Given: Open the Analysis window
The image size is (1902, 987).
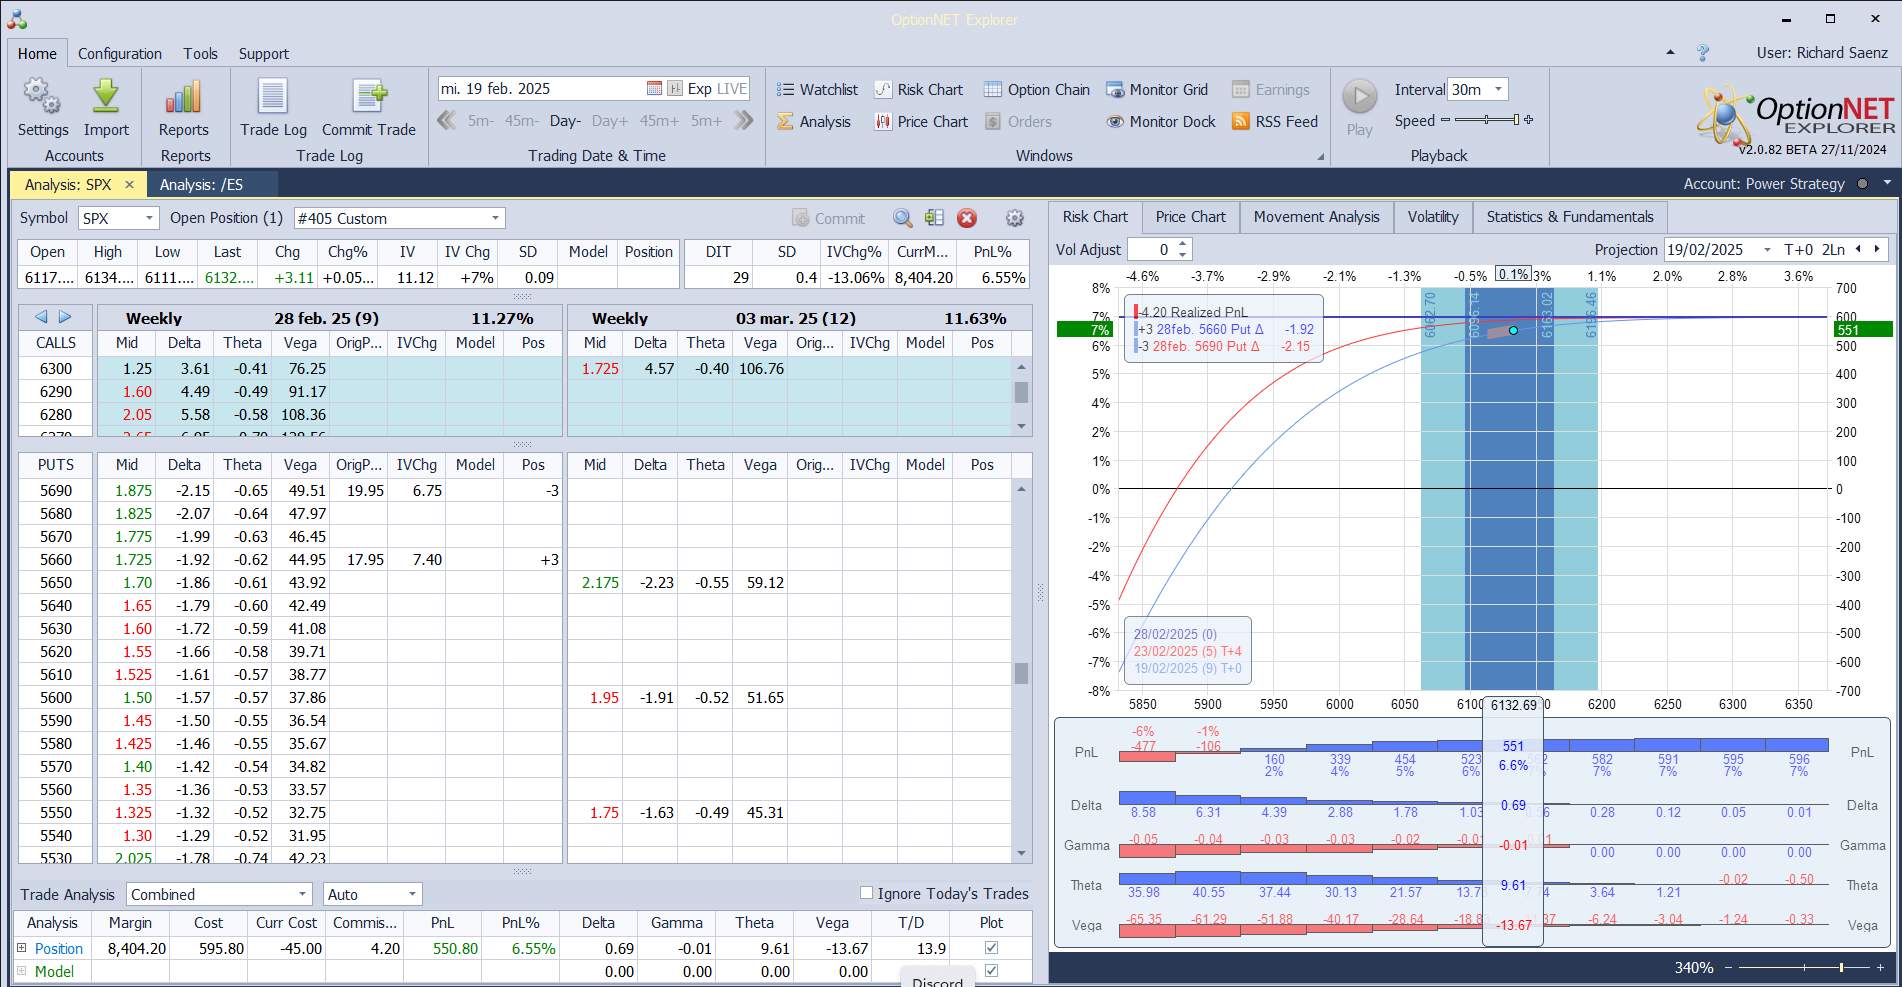Looking at the screenshot, I should point(814,122).
